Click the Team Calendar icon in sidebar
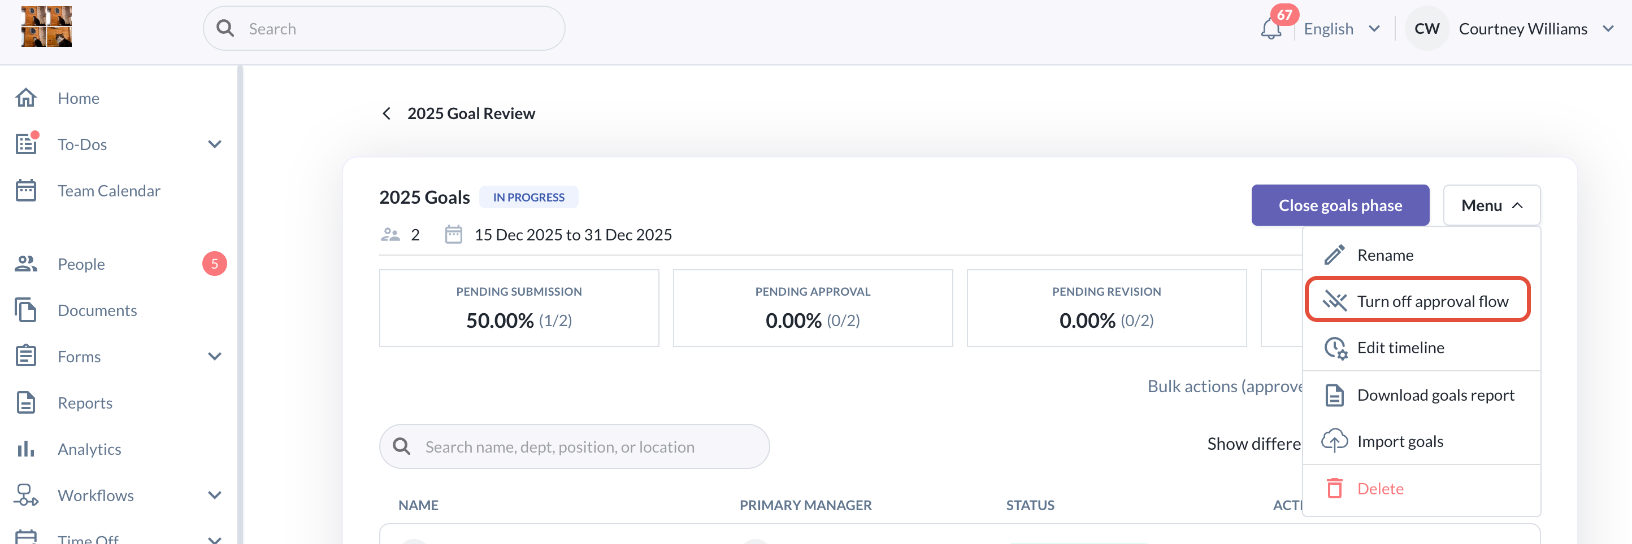The width and height of the screenshot is (1632, 544). click(x=26, y=190)
